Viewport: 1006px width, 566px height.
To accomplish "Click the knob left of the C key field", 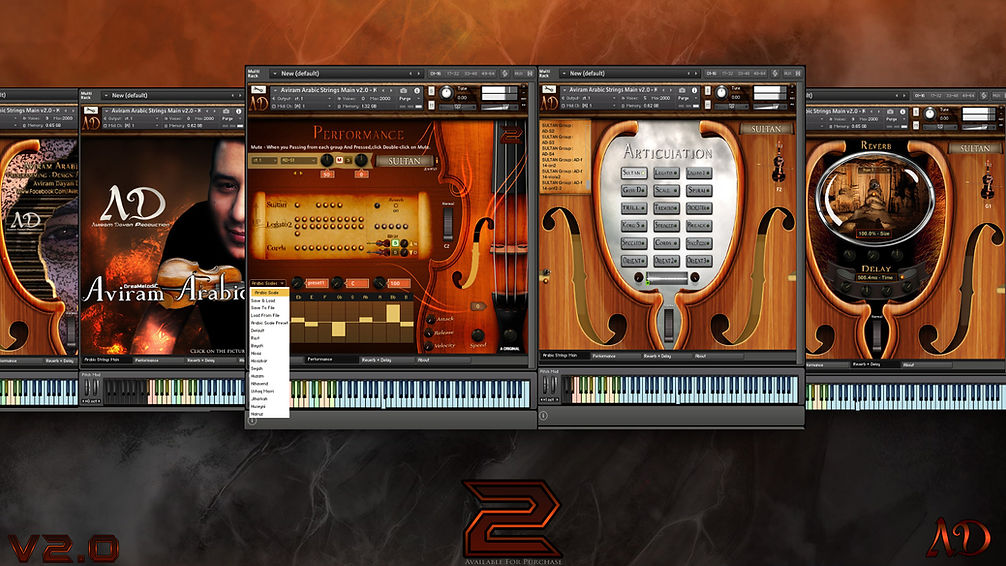I will (x=337, y=283).
